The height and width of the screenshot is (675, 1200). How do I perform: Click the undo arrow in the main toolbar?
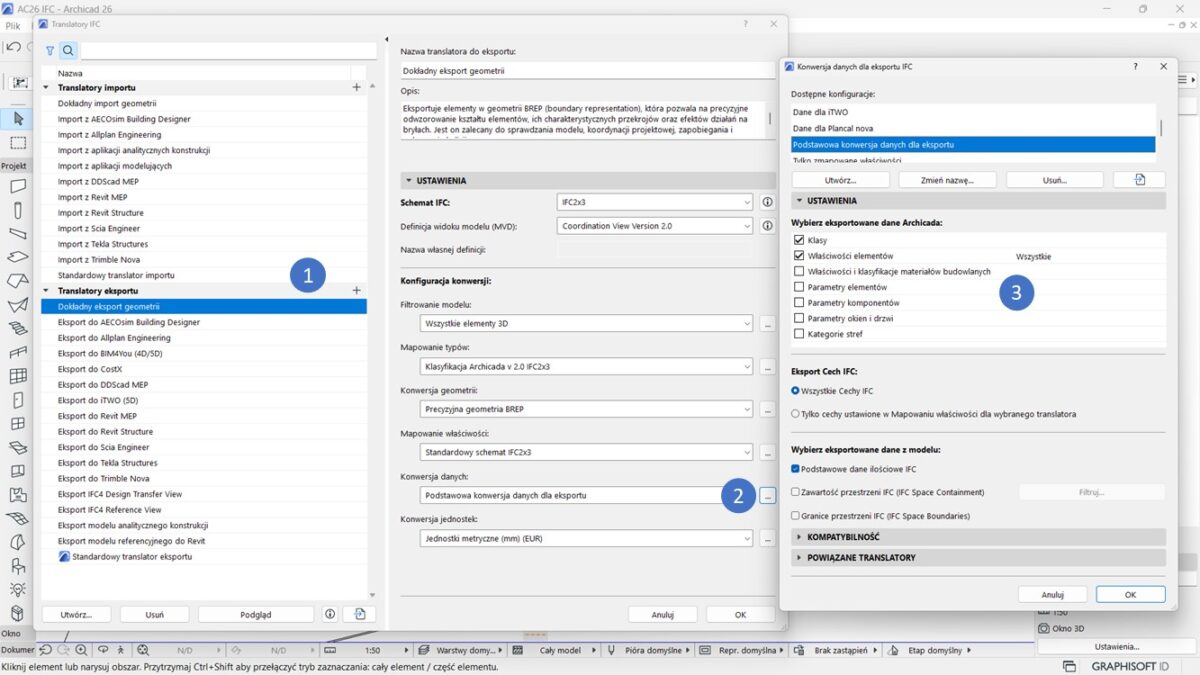click(x=13, y=47)
